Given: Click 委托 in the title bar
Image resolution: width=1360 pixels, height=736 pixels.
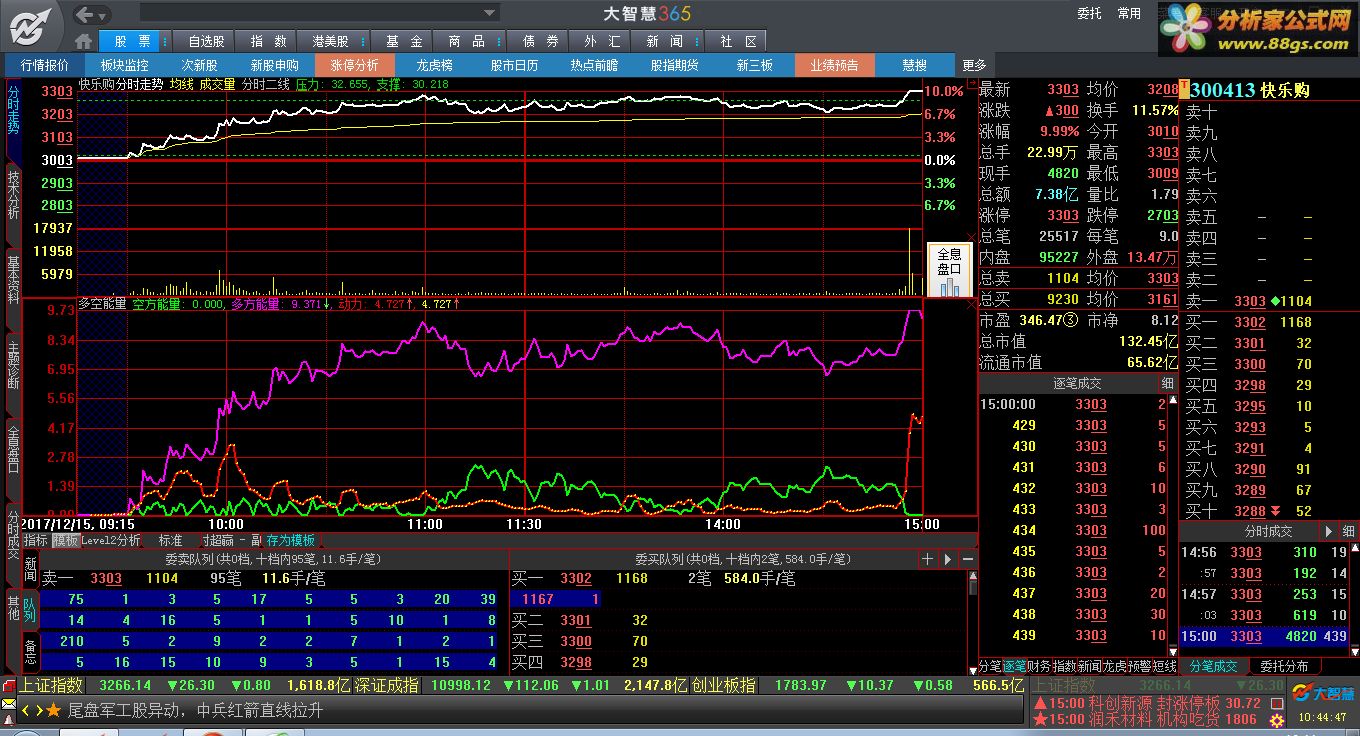Looking at the screenshot, I should pos(1089,14).
